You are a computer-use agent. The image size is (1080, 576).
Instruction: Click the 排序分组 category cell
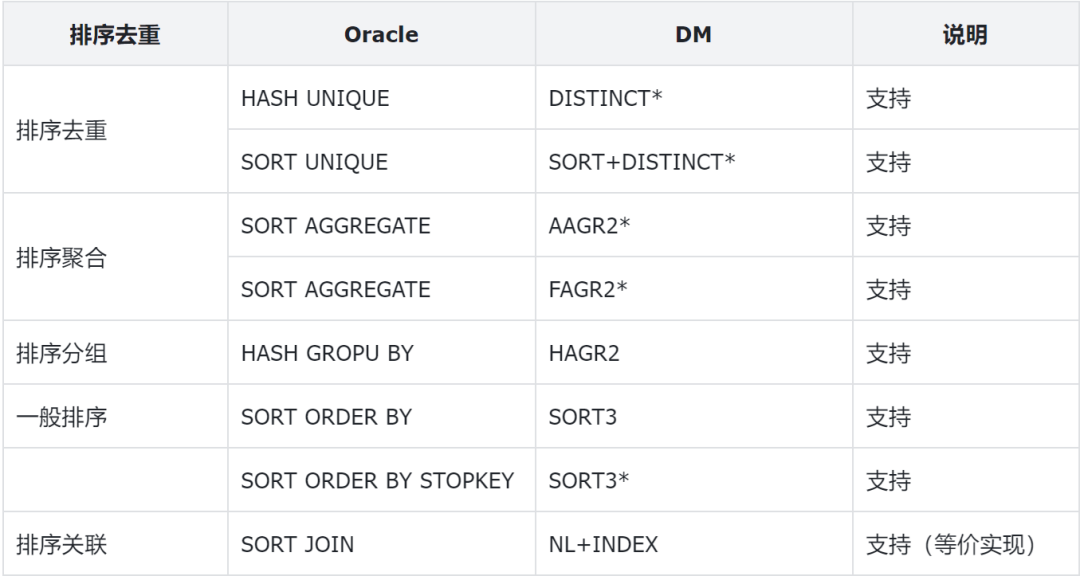(x=62, y=353)
